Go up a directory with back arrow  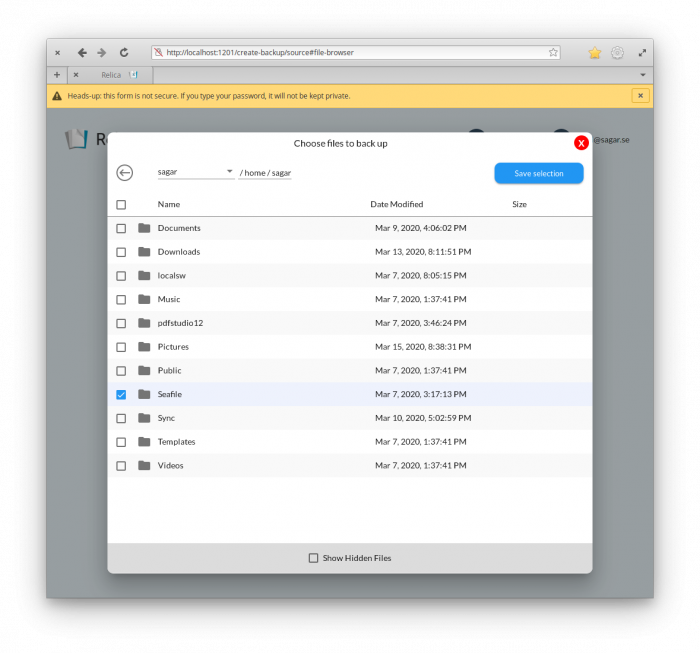click(x=125, y=173)
